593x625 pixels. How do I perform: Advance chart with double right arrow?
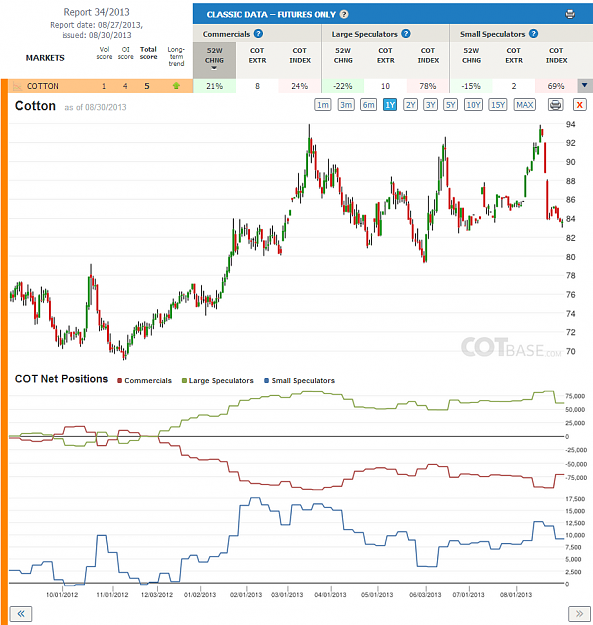tap(579, 613)
